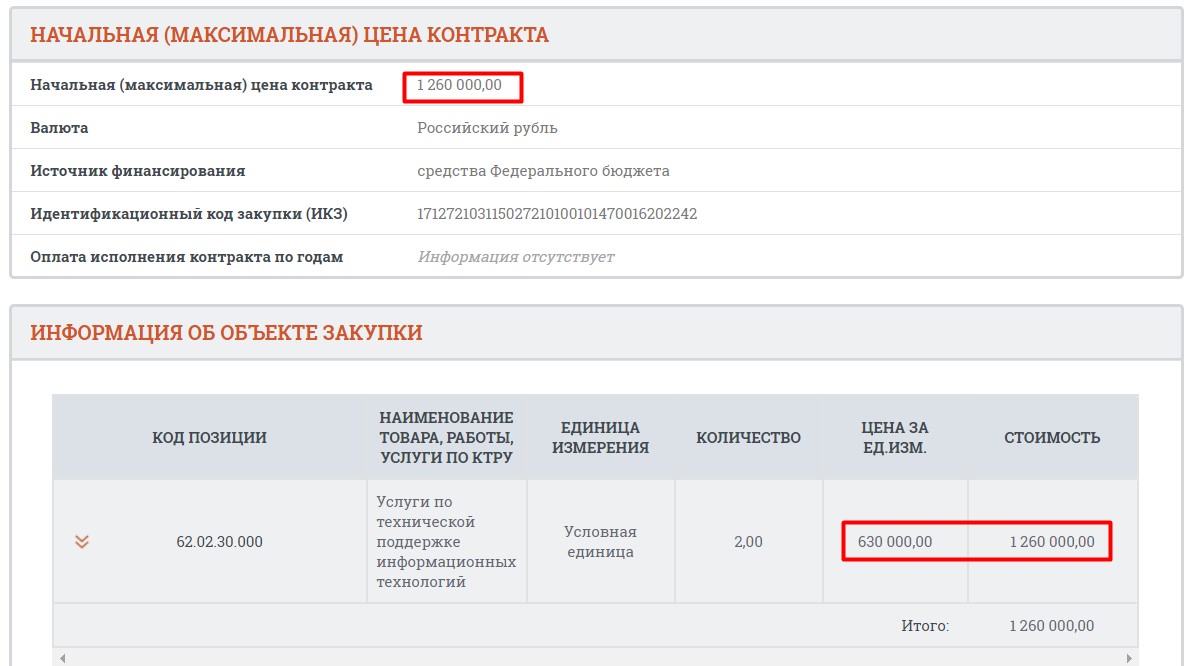The height and width of the screenshot is (666, 1195).
Task: Click the СТОИМОСТЬ column header
Action: click(1052, 437)
